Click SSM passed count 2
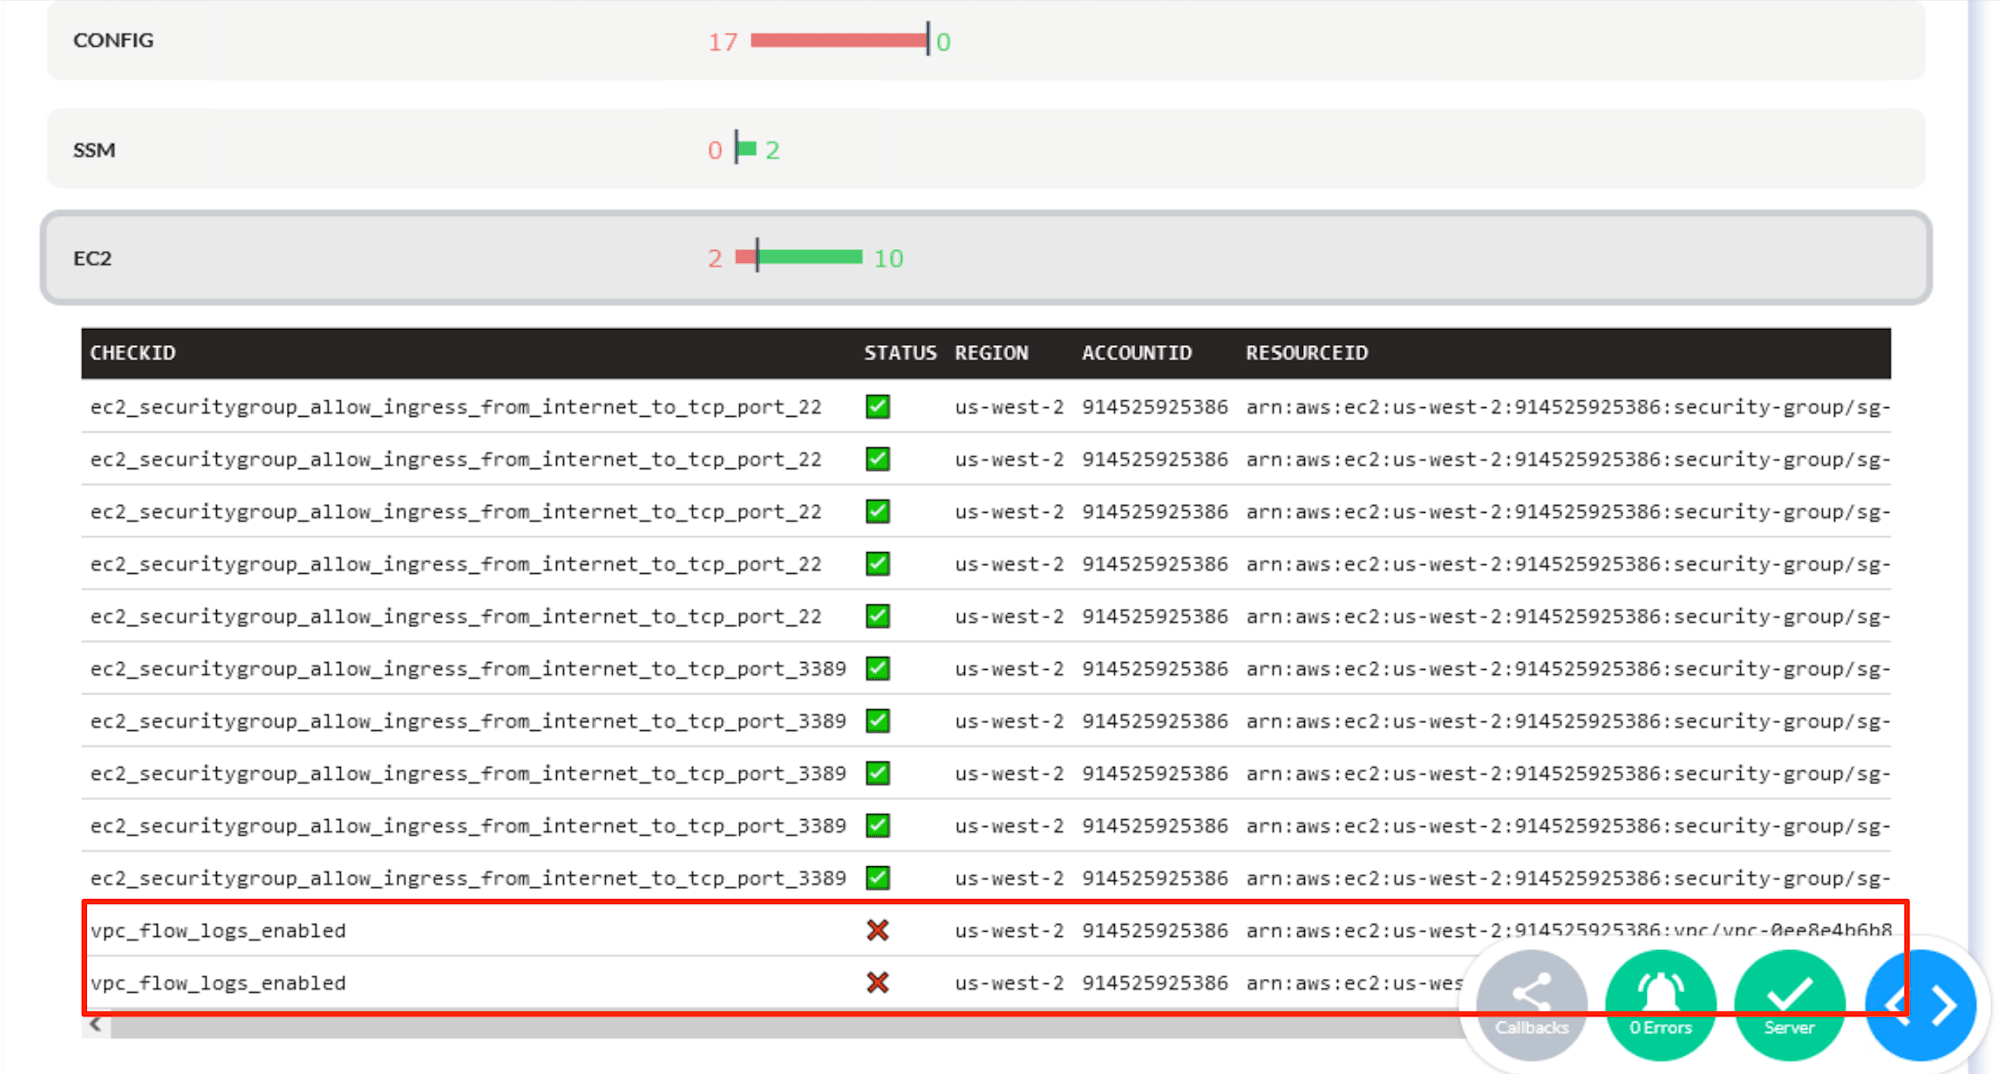Viewport: 2000px width, 1074px height. (772, 150)
